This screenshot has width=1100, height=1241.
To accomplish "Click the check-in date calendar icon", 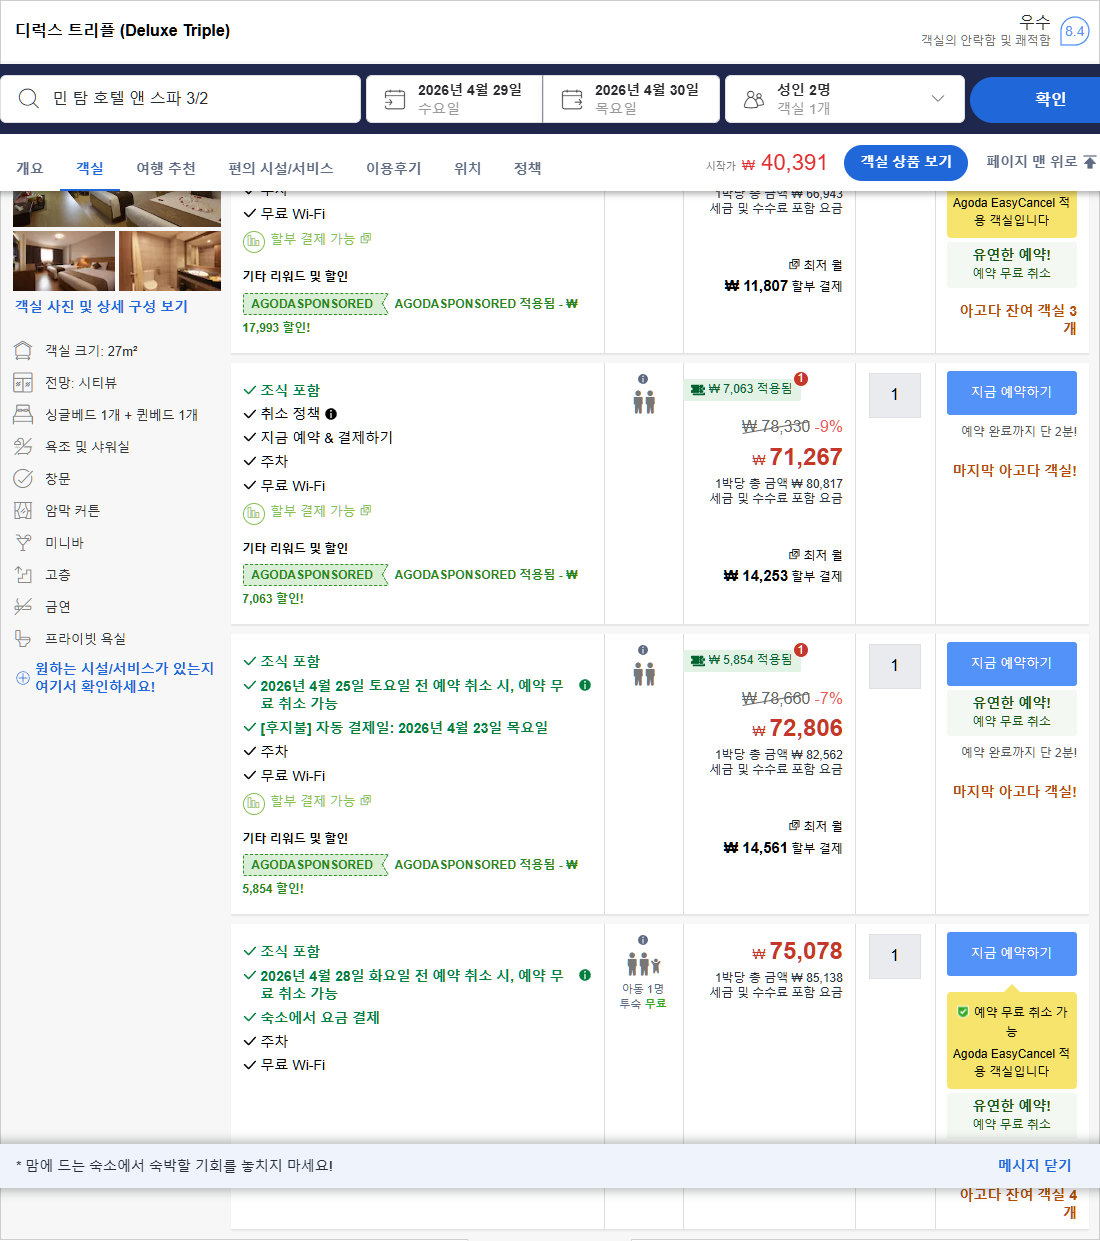I will click(394, 98).
